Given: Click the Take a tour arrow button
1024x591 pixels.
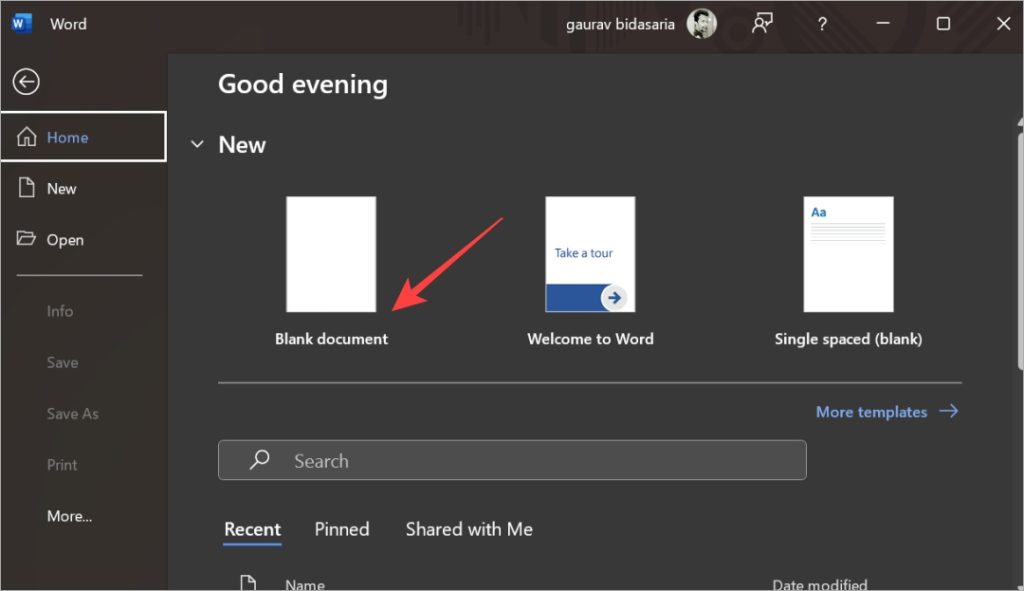Looking at the screenshot, I should (x=614, y=298).
